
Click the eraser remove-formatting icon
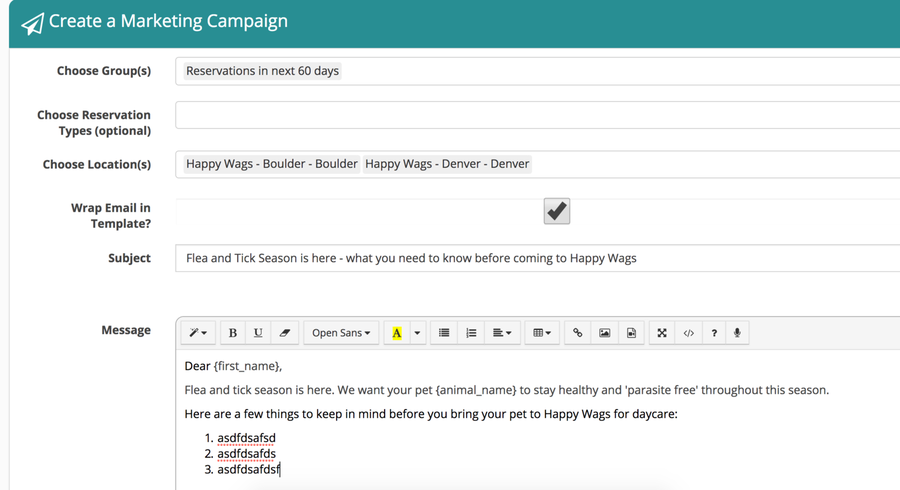(285, 333)
